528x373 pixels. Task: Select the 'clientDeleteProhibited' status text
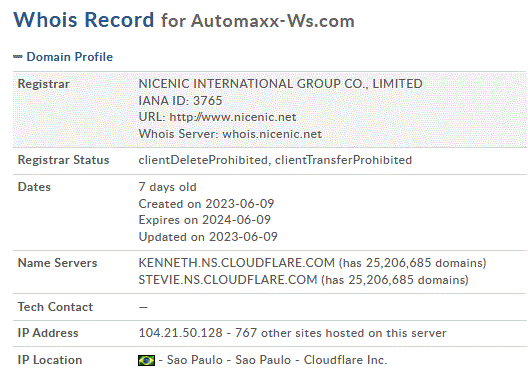203,160
